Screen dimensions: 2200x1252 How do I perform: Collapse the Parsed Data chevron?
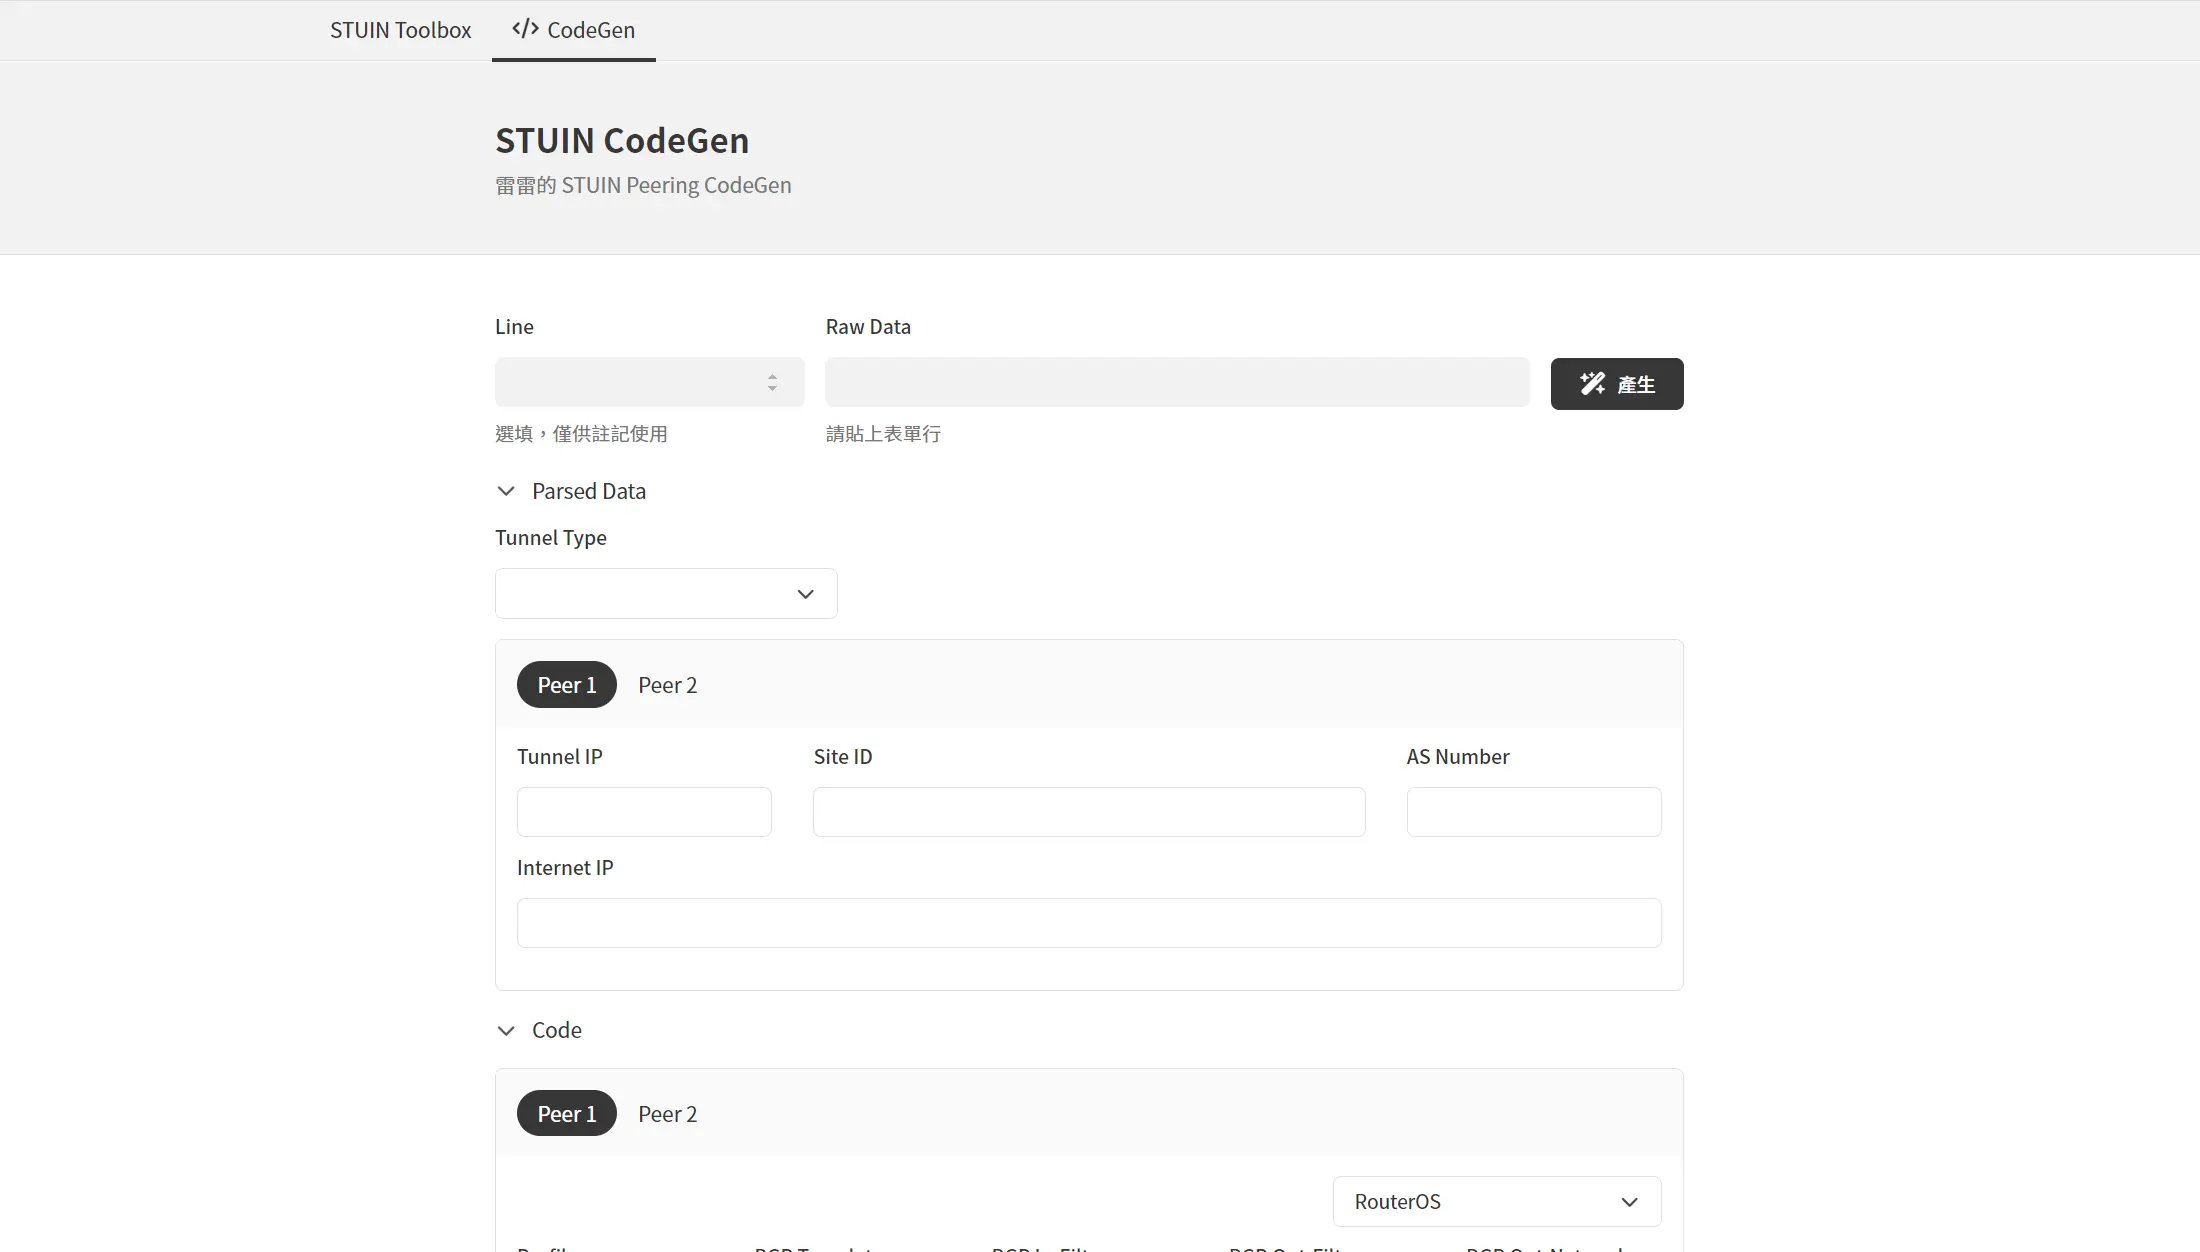(506, 491)
